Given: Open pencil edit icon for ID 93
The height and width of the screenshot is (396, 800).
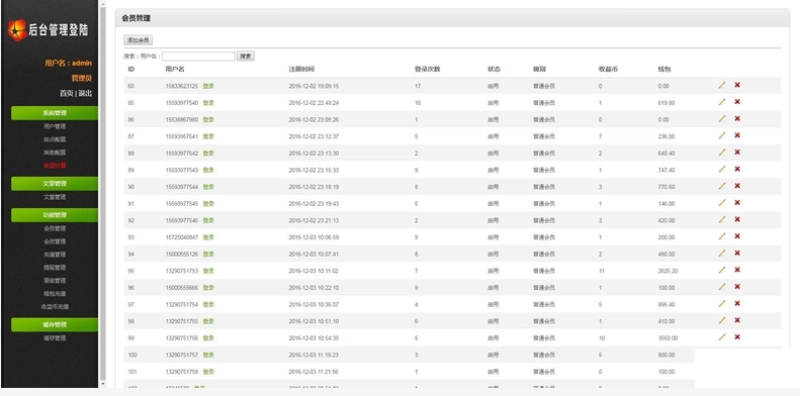Looking at the screenshot, I should 721,236.
